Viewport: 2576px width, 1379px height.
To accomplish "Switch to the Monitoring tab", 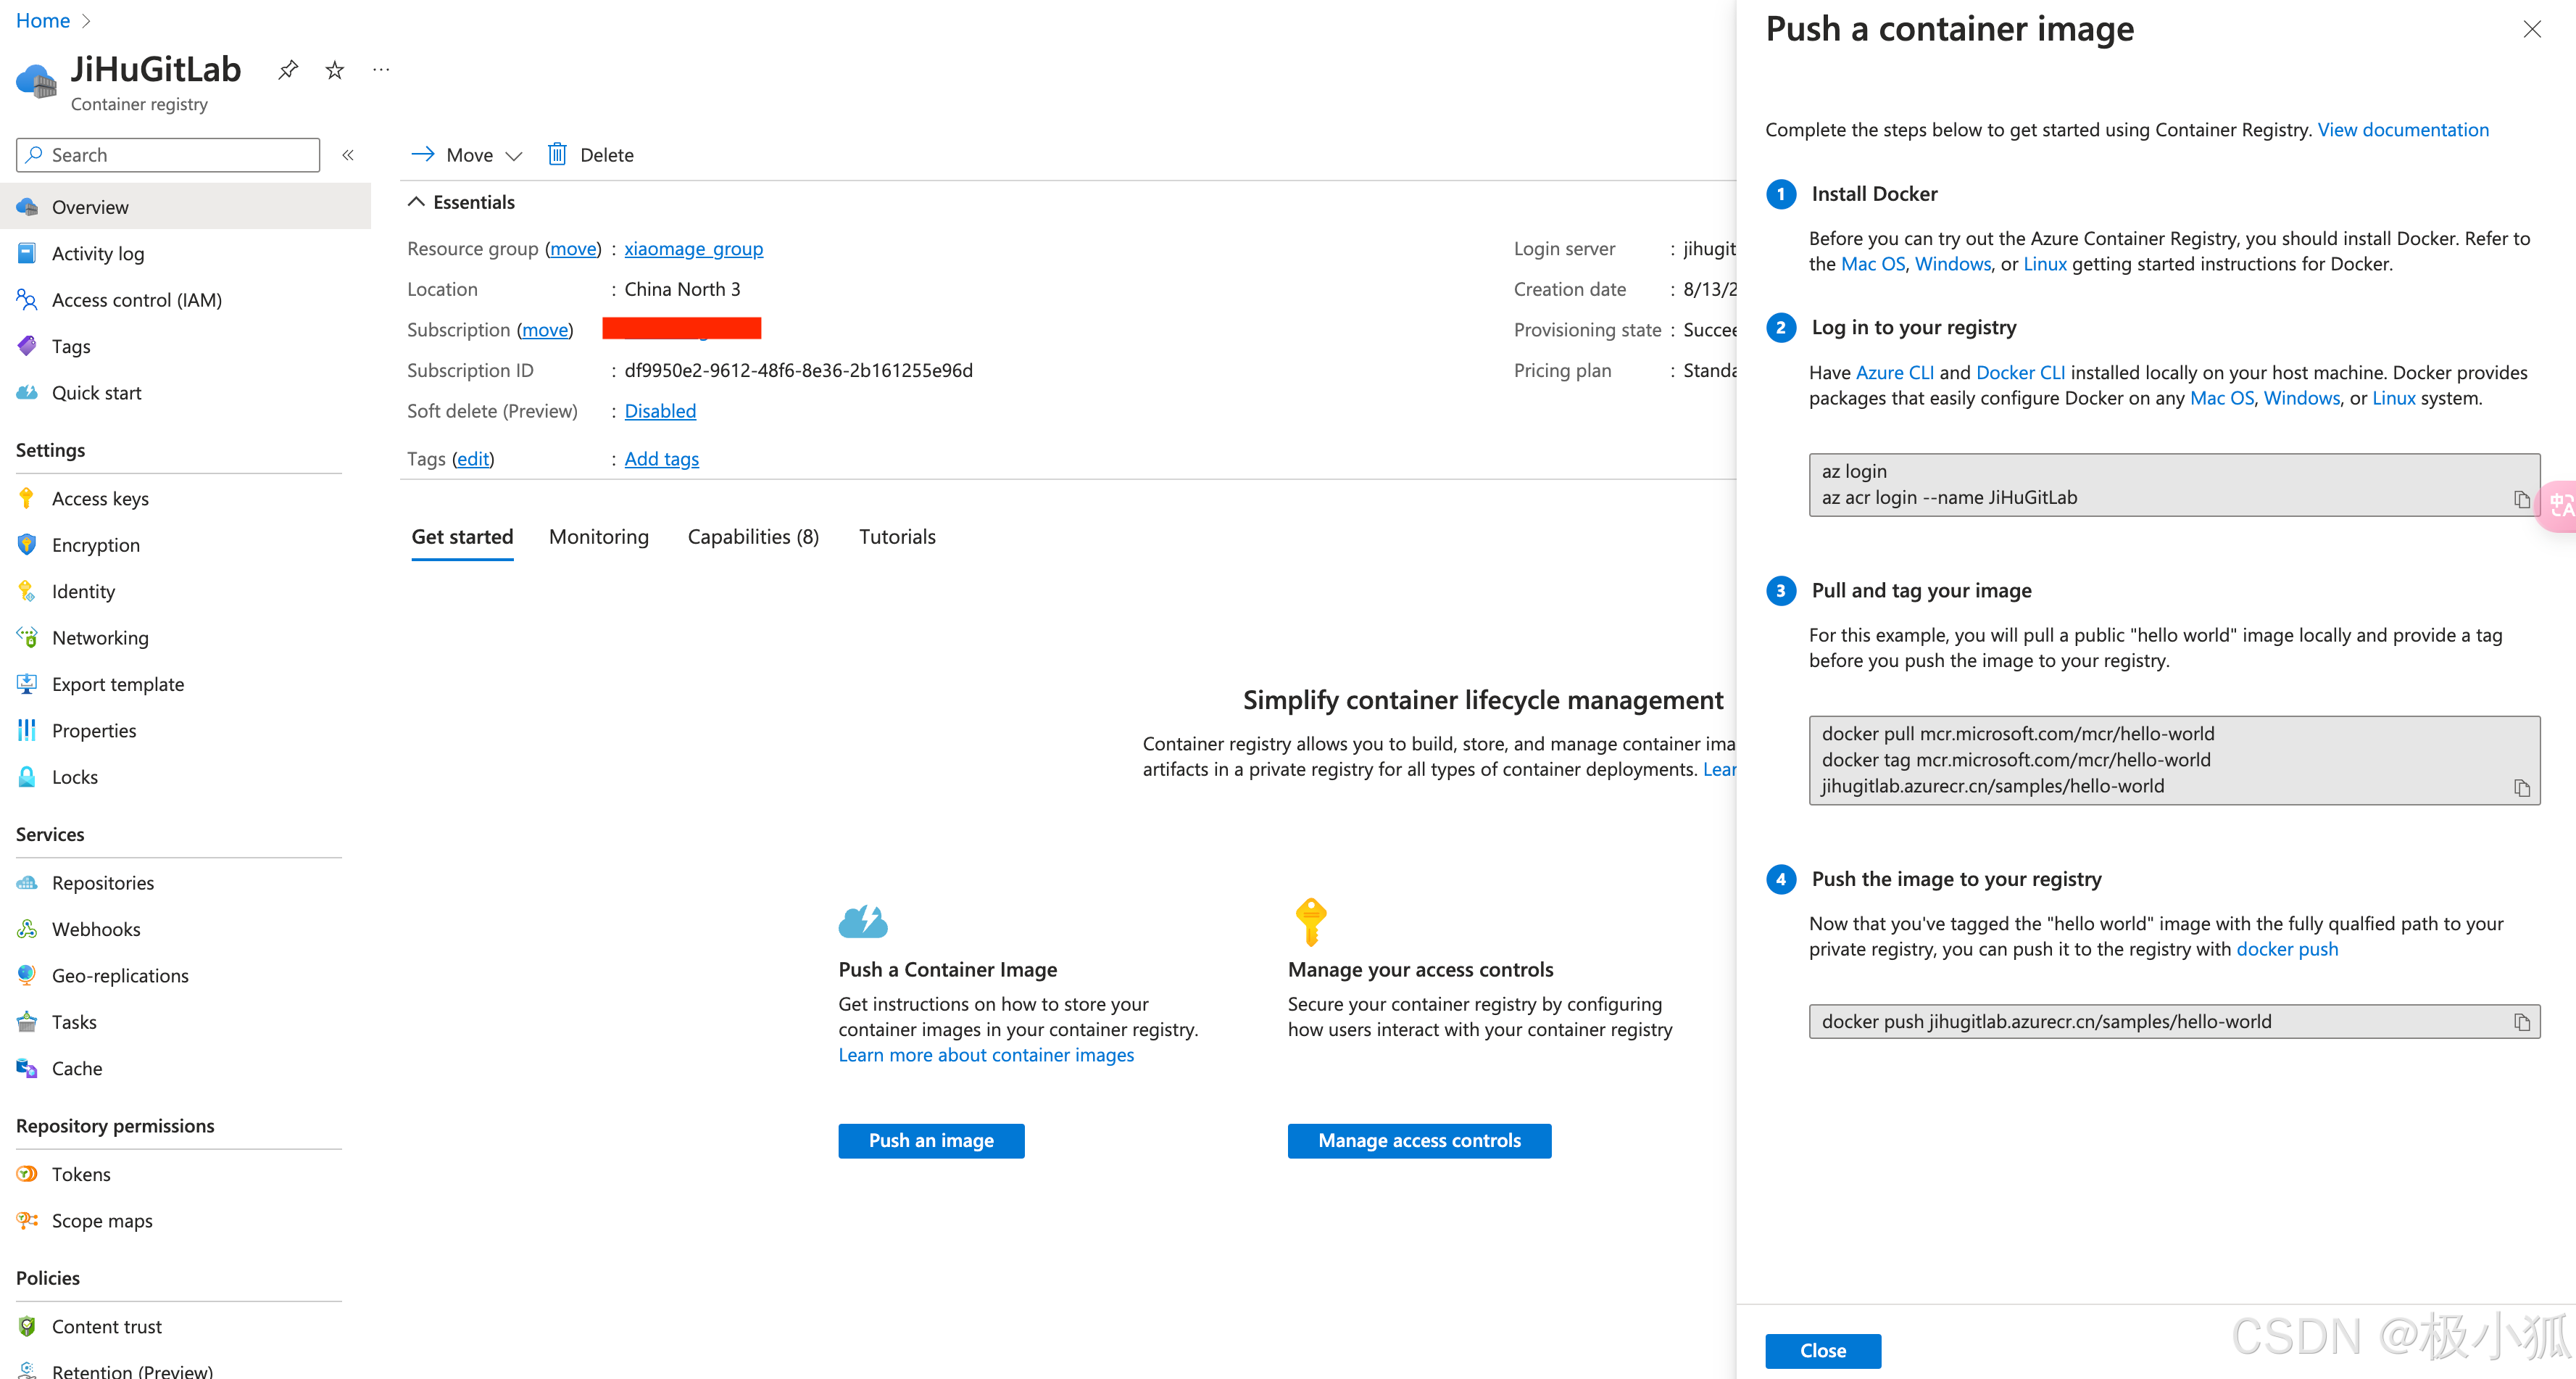I will coord(599,537).
